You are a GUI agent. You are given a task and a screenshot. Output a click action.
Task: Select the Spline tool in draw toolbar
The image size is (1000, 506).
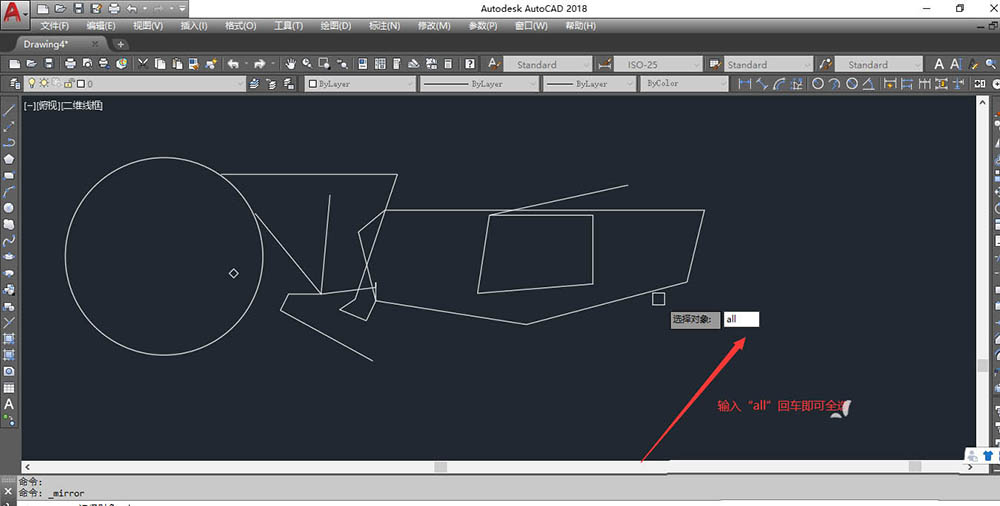(x=9, y=241)
